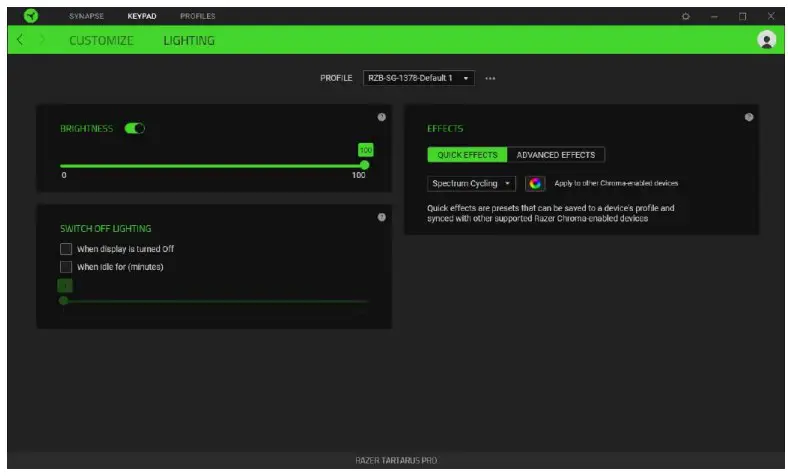Image resolution: width=788 pixels, height=476 pixels.
Task: Click the Razer Tartarus Pro device label
Action: click(x=396, y=460)
